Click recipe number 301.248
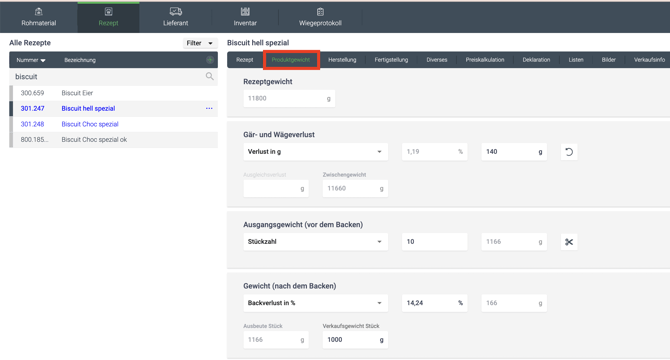 pos(32,124)
